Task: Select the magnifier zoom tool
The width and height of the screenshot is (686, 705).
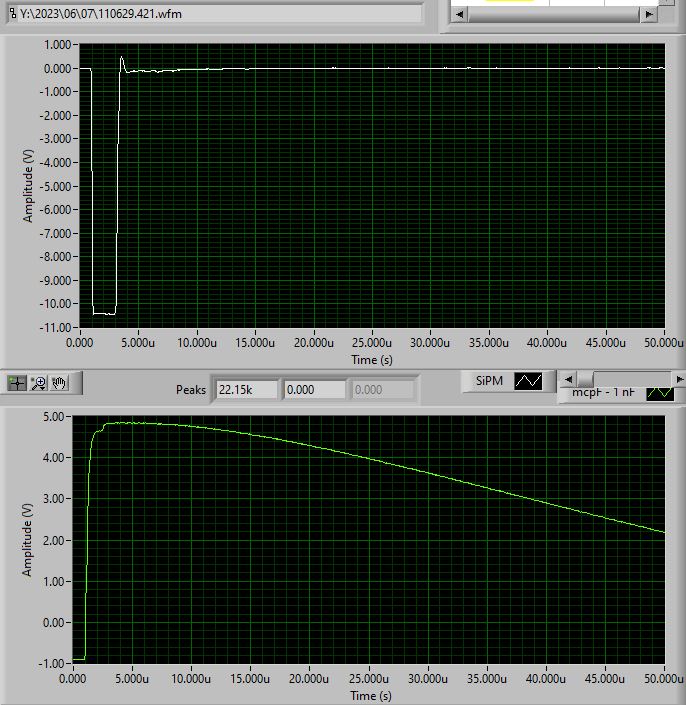Action: (x=38, y=383)
